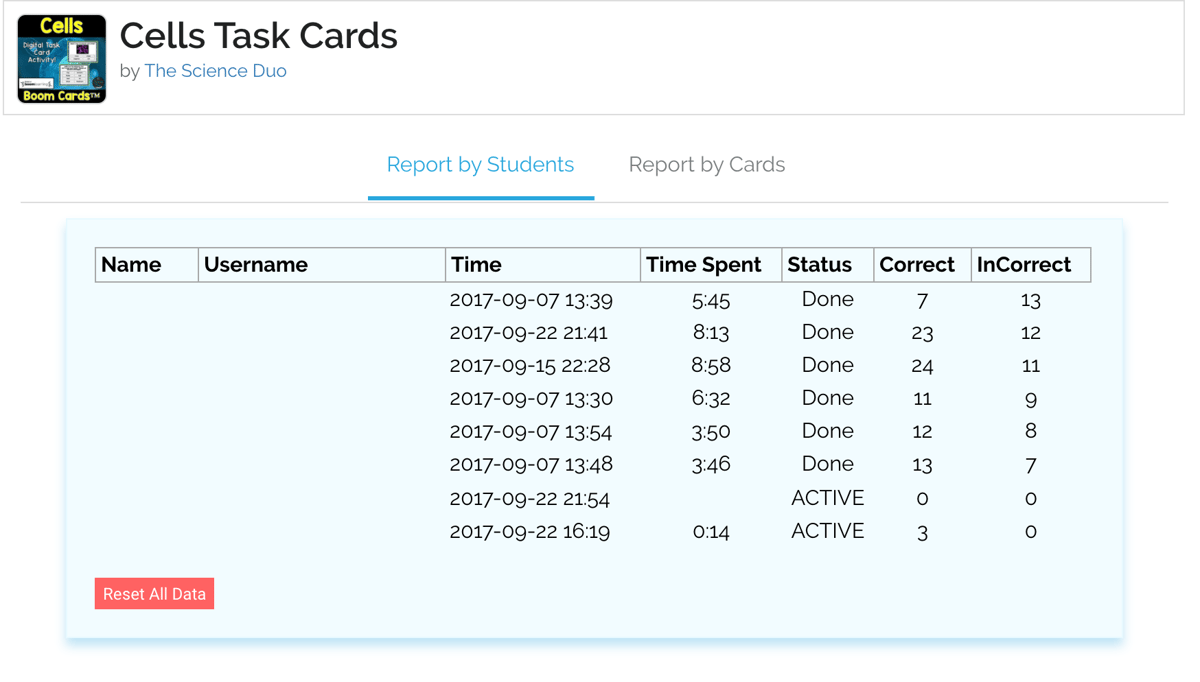The width and height of the screenshot is (1200, 682).
Task: Select the row dated 2017-09-07 13:30
Action: click(x=531, y=399)
